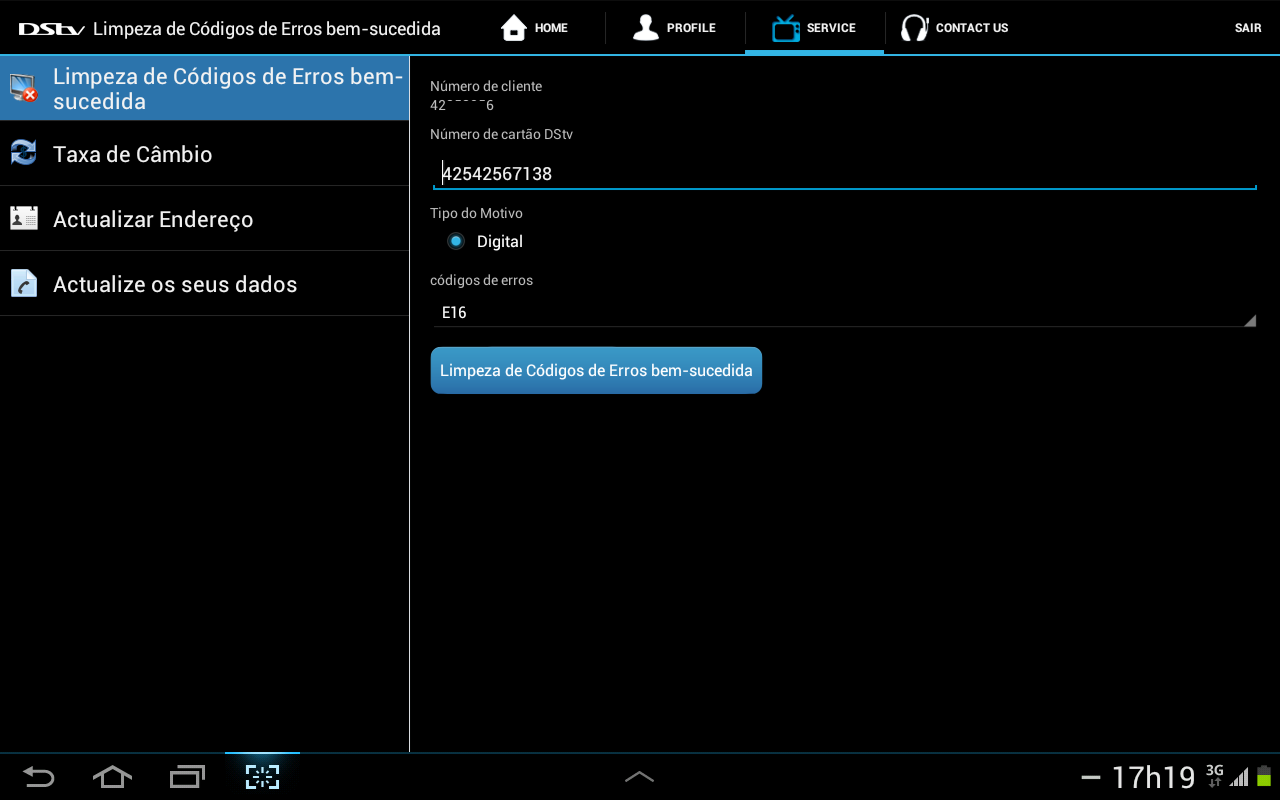Tap the Android back arrow button
The image size is (1280, 800).
tap(38, 776)
